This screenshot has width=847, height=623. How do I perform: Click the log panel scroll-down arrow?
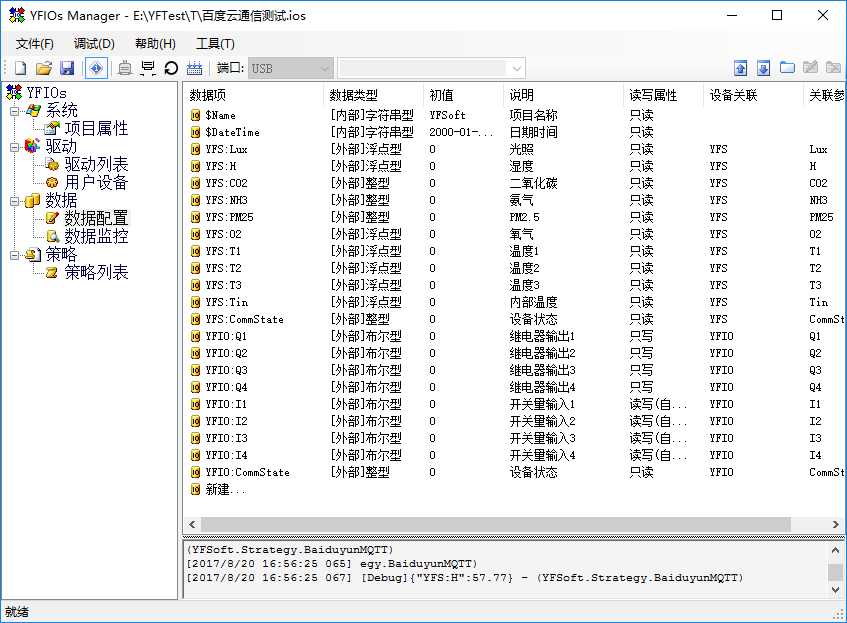[x=835, y=589]
